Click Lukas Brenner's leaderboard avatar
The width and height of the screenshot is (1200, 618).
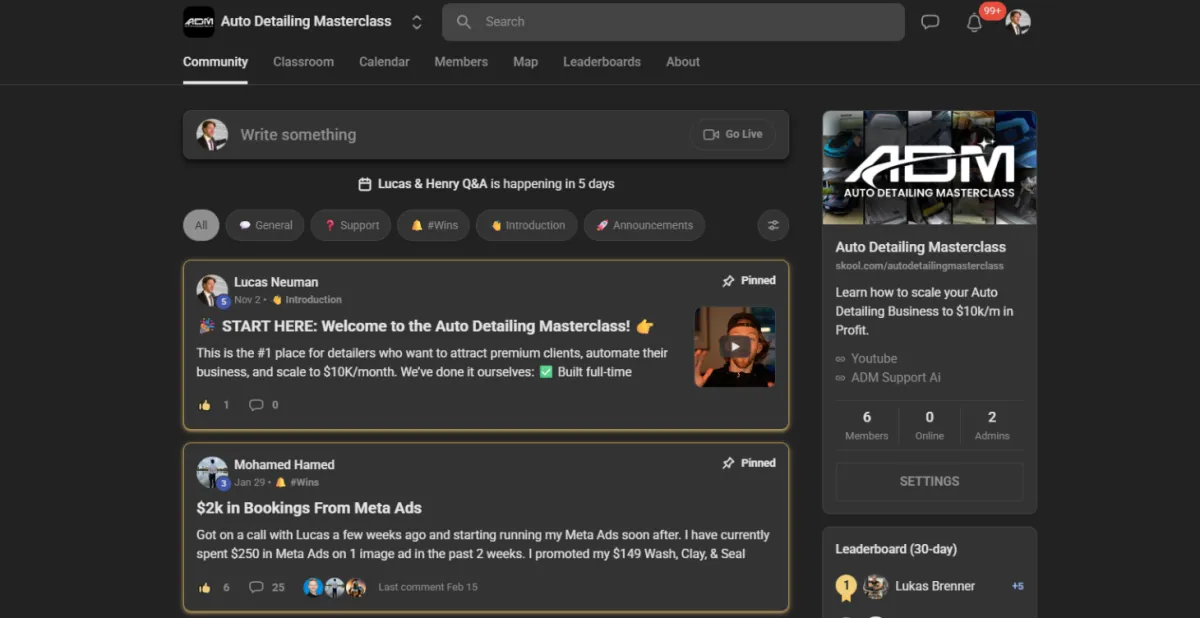(875, 586)
